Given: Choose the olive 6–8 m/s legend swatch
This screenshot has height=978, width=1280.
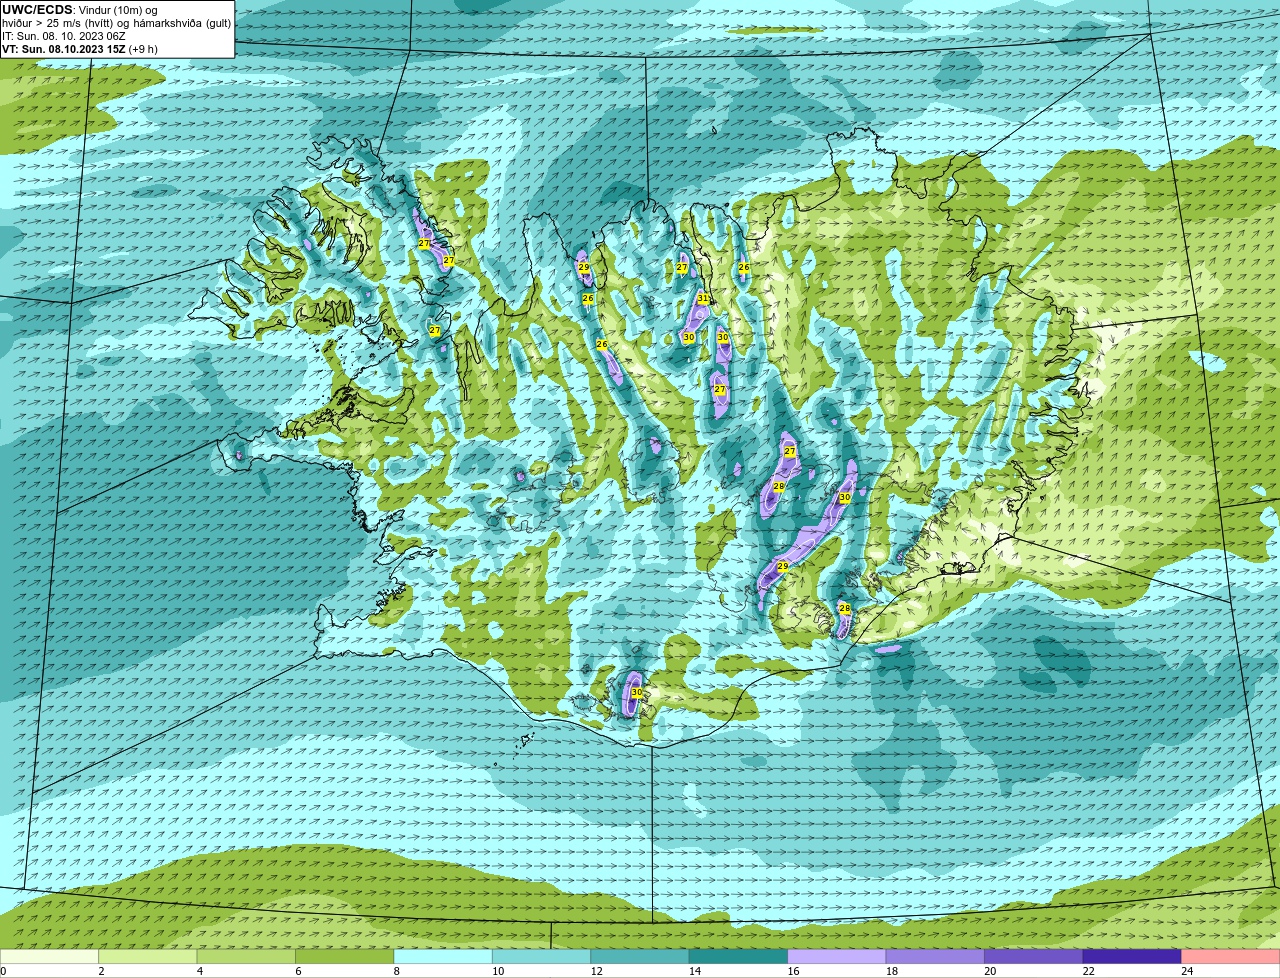Looking at the screenshot, I should coord(345,956).
